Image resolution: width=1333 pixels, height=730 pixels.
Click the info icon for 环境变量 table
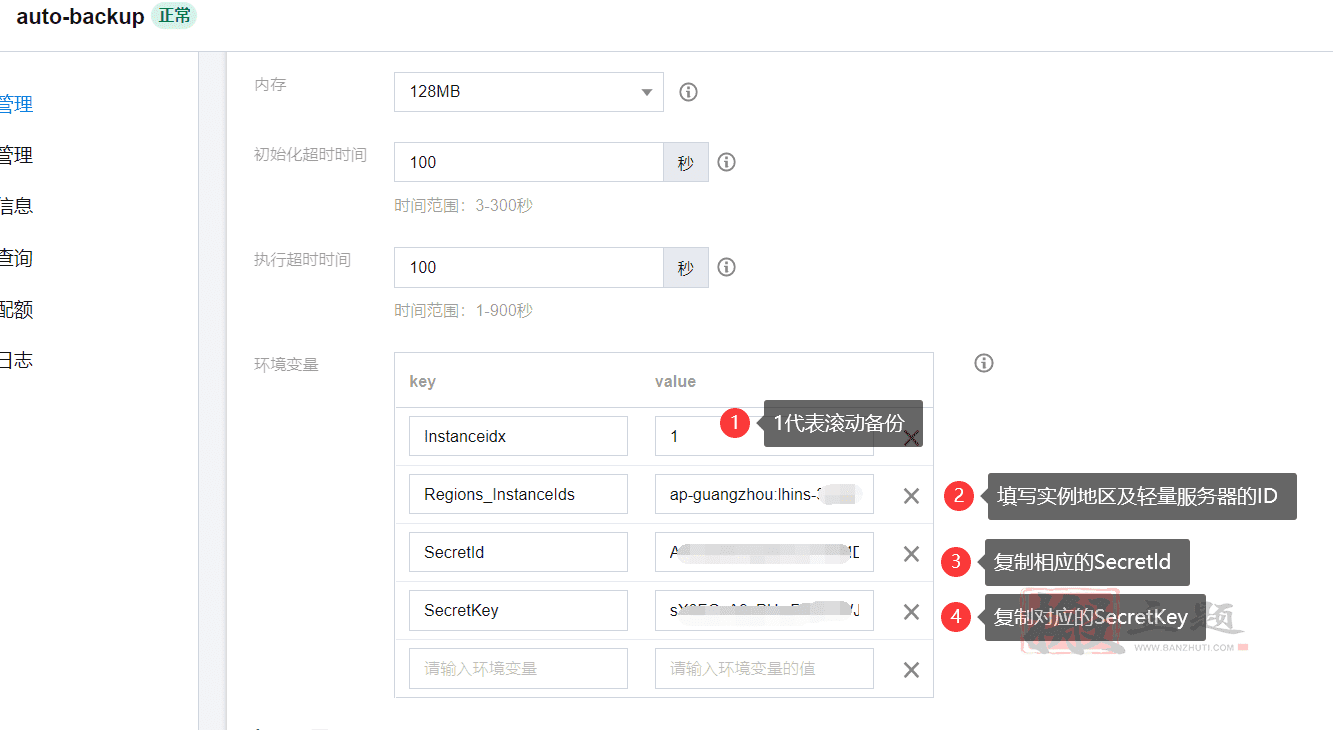984,363
